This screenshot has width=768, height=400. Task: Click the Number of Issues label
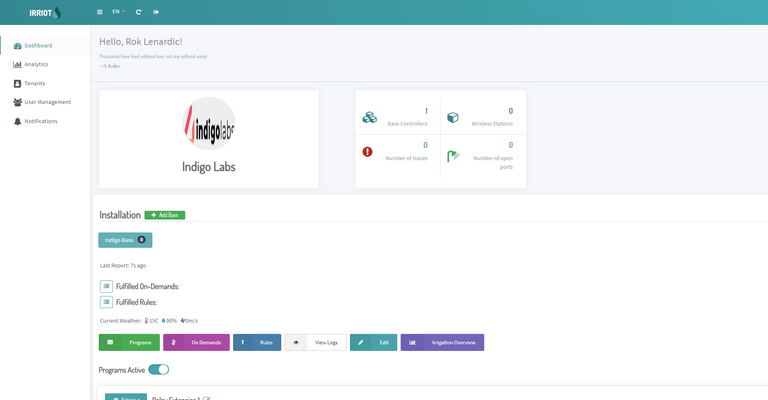tap(406, 158)
